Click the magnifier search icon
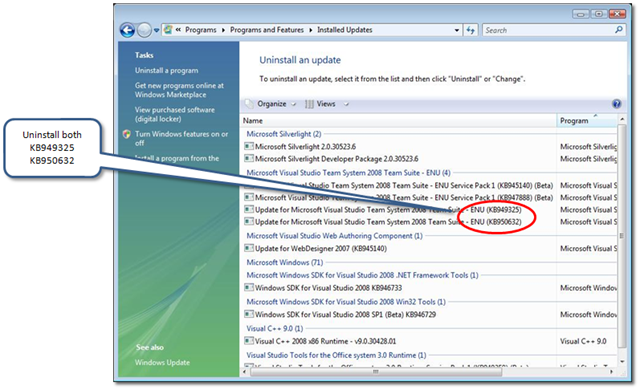The image size is (640, 390). [x=619, y=30]
